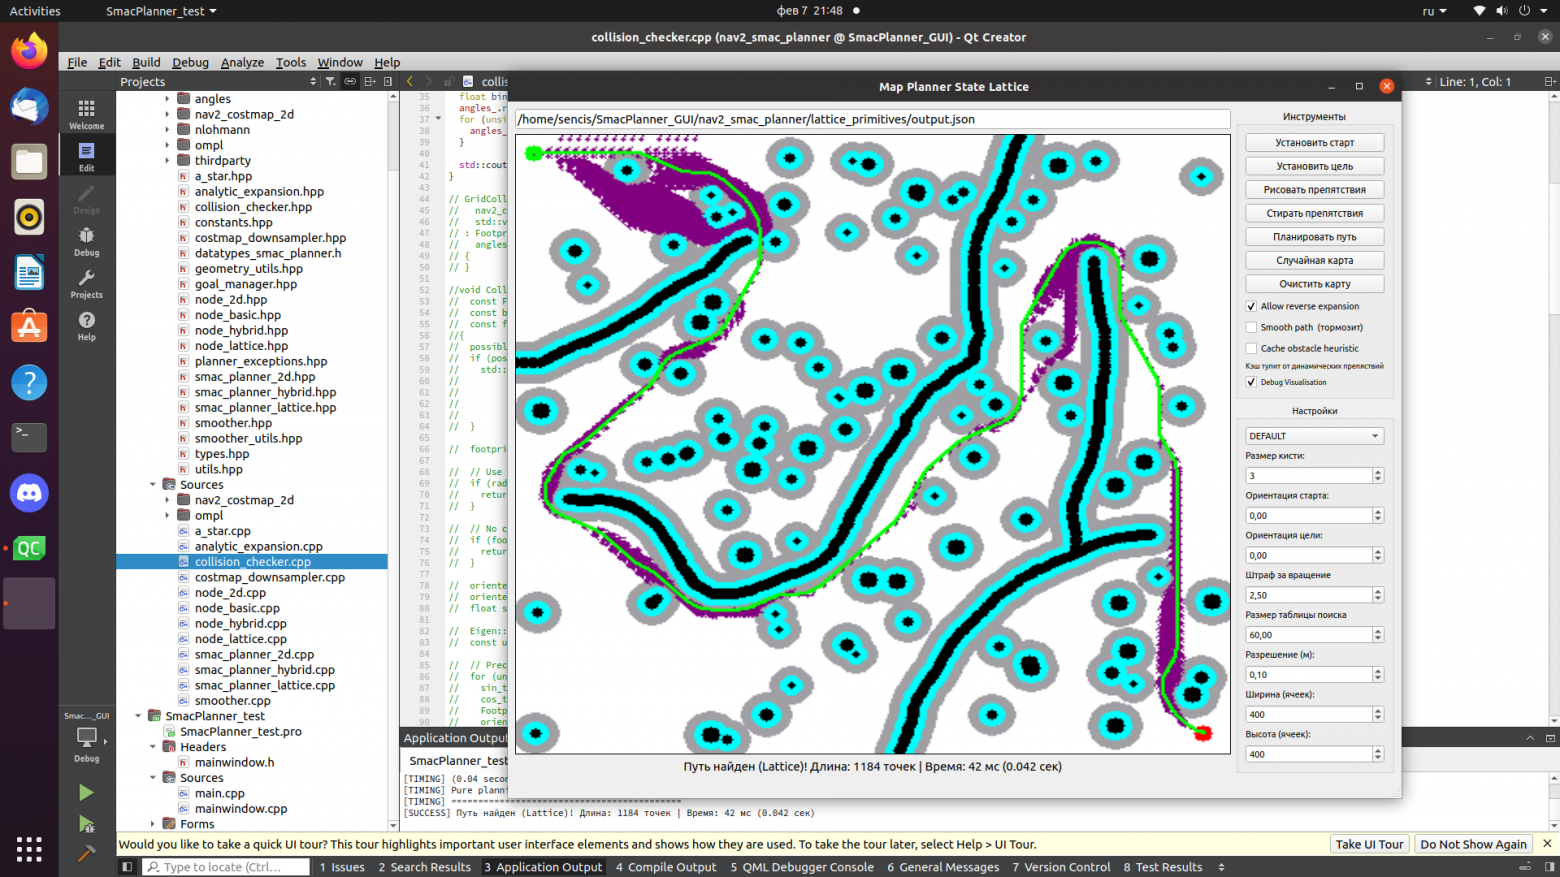Screen dimensions: 1560x877
Task: Start debugging with the play-bug button
Action: pos(86,824)
